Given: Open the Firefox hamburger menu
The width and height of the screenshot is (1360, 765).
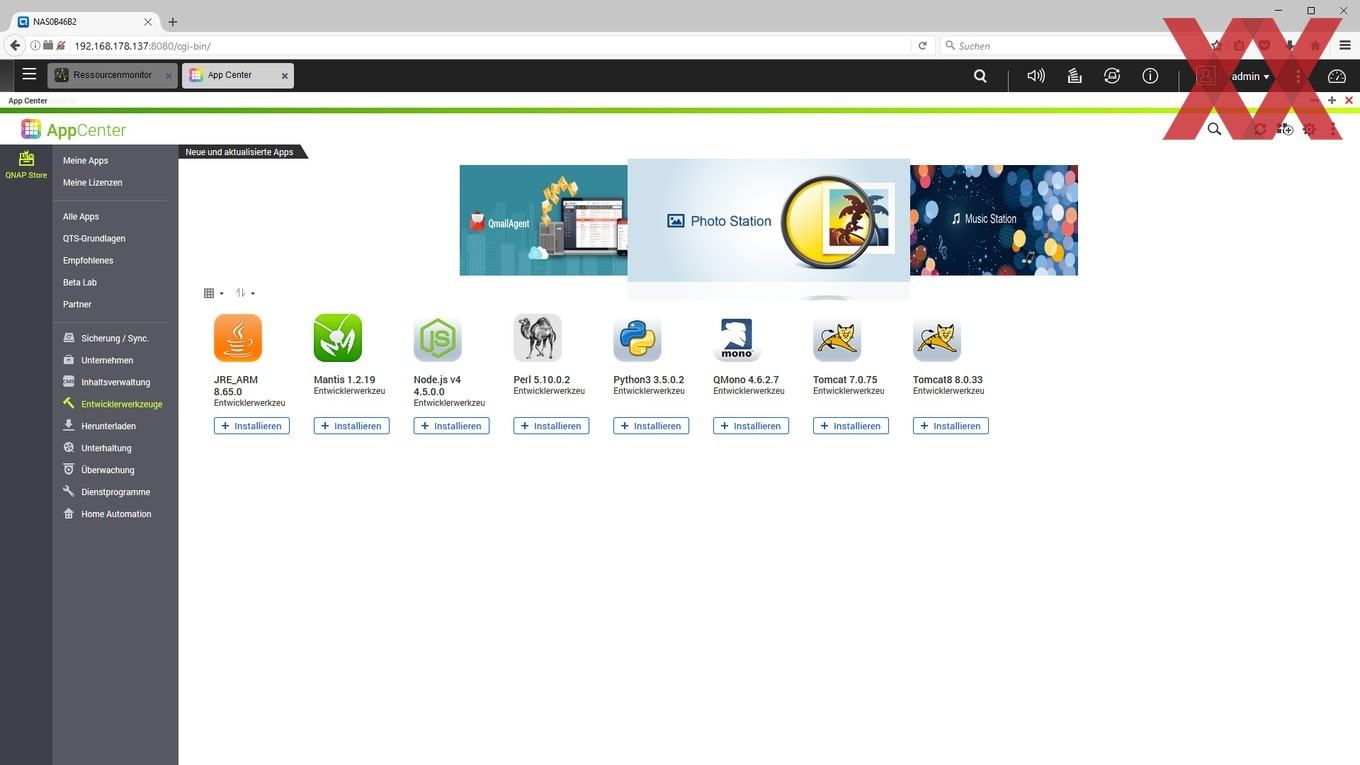Looking at the screenshot, I should pyautogui.click(x=1345, y=45).
